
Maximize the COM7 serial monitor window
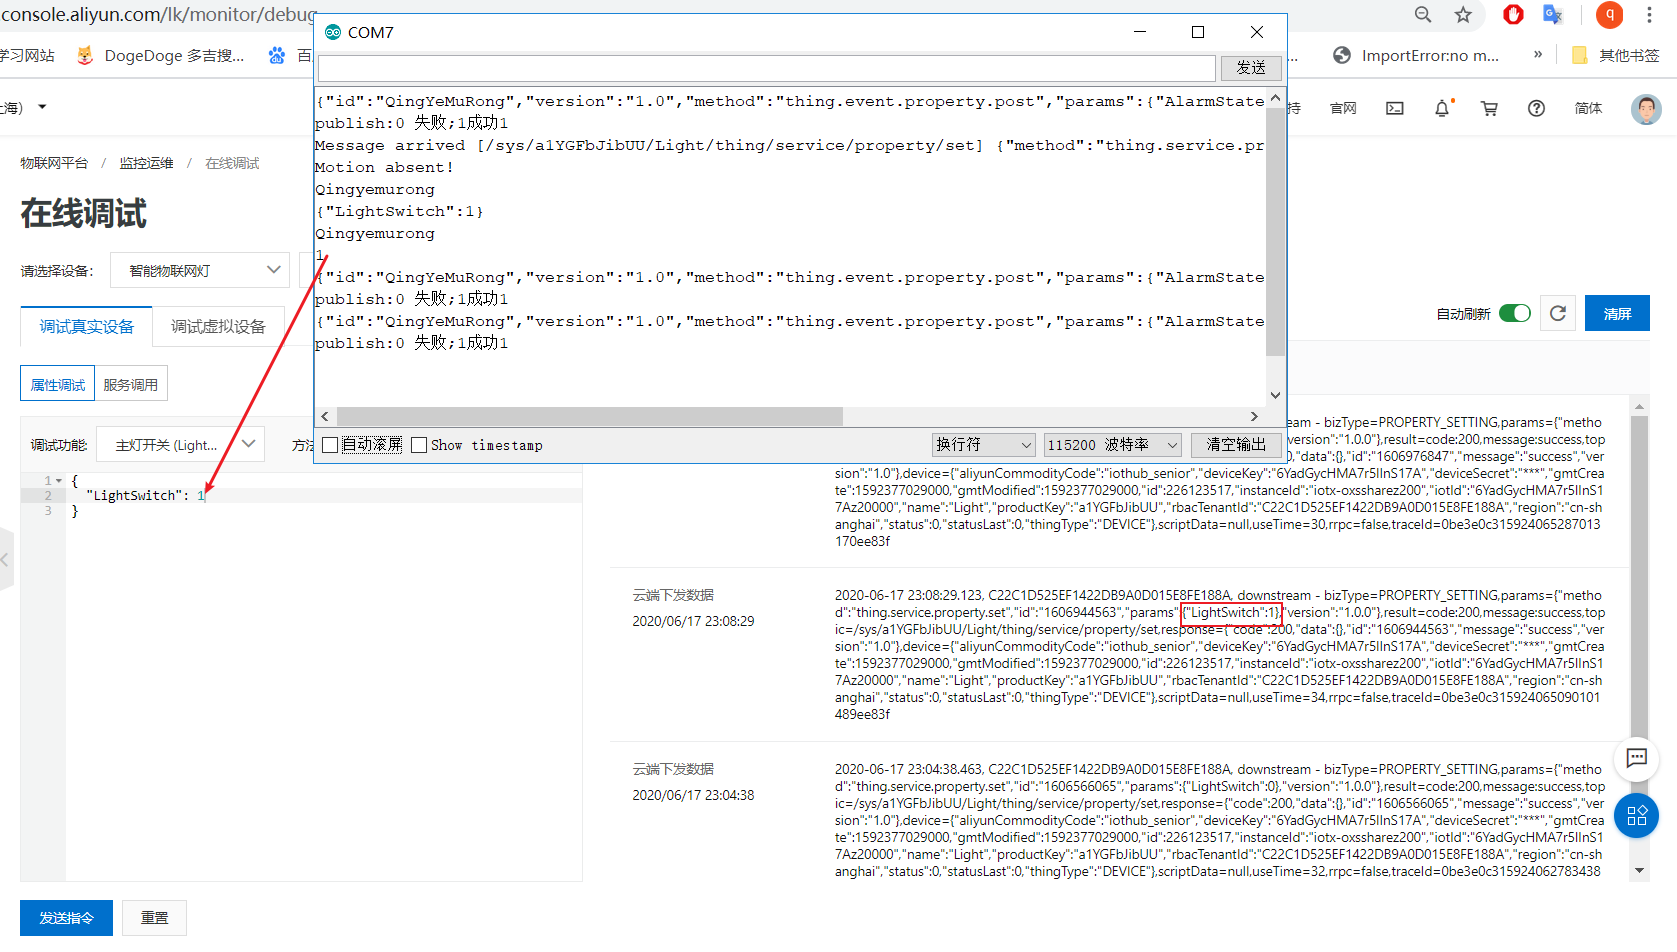click(1198, 32)
